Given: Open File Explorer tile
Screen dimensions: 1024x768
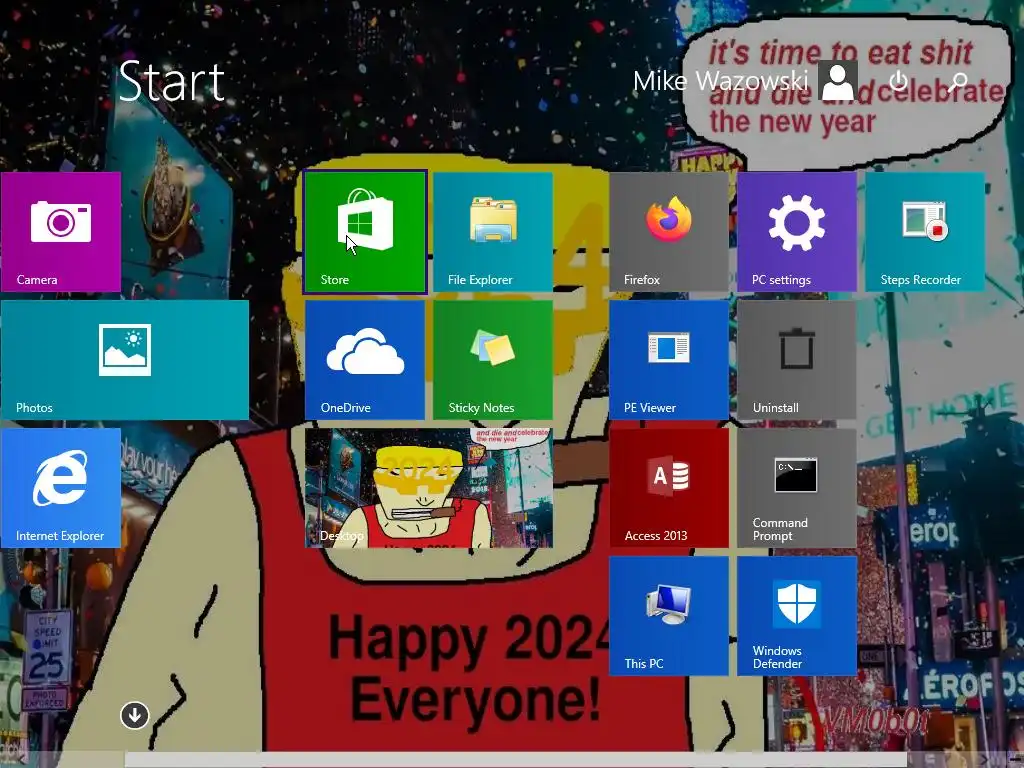Looking at the screenshot, I should [493, 232].
